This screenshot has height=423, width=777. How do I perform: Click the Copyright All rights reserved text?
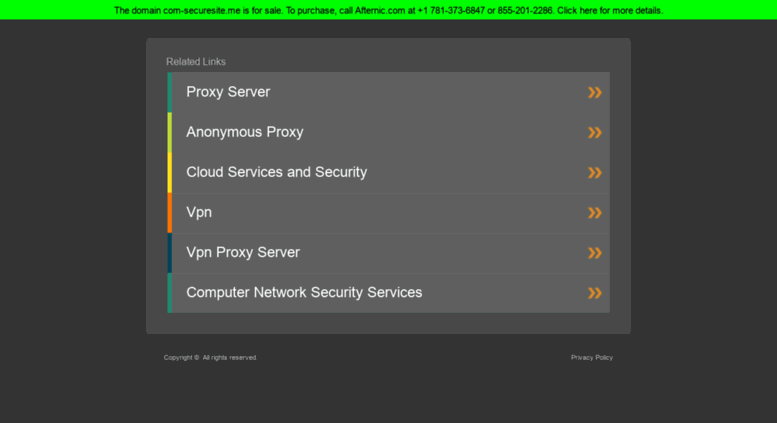[210, 358]
